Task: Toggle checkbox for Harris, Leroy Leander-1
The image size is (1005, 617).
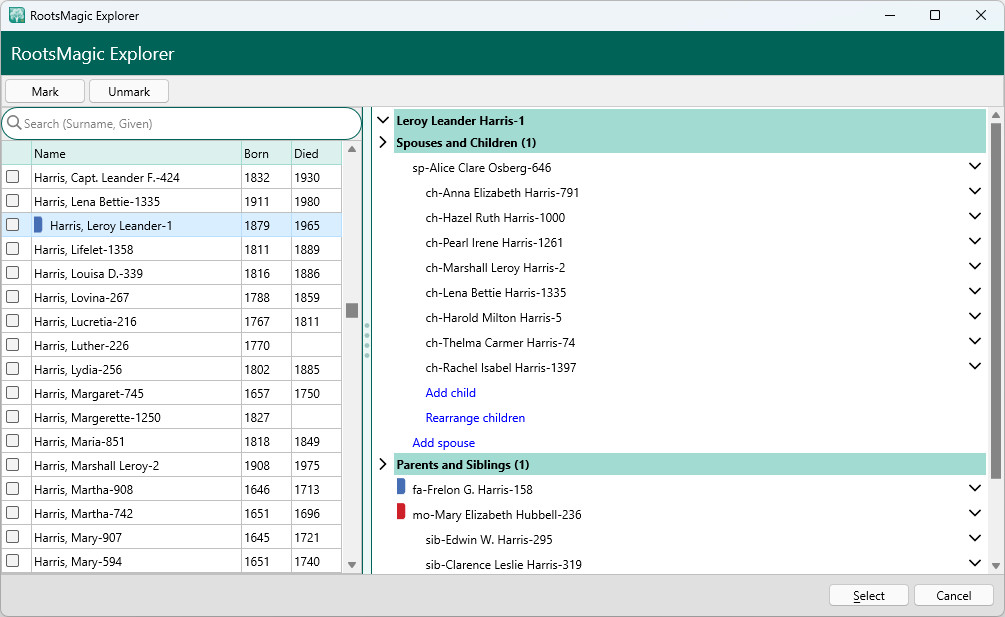Action: 13,225
